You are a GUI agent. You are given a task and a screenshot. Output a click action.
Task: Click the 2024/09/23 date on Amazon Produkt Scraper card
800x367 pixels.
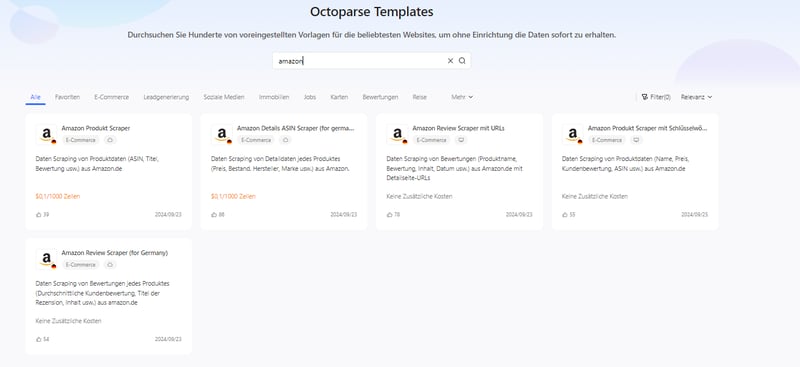point(168,214)
